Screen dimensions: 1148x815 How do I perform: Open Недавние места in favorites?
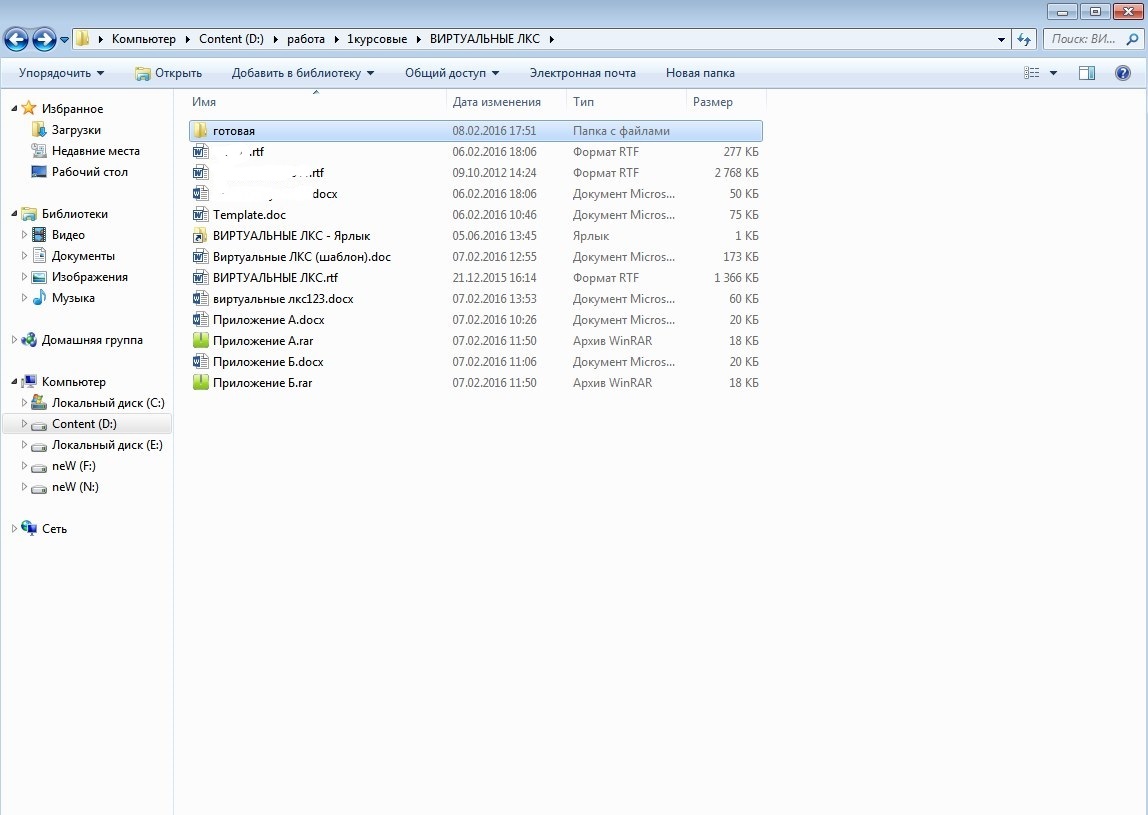coord(95,151)
